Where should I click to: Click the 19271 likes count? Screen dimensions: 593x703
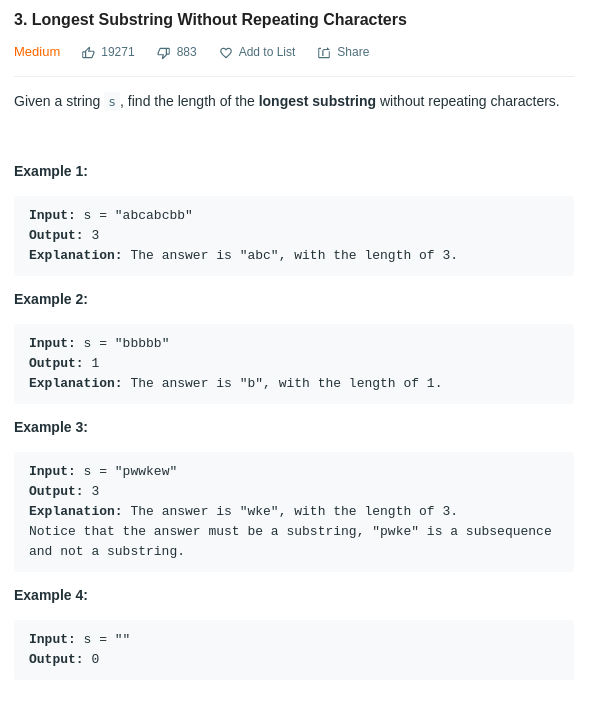click(x=118, y=52)
